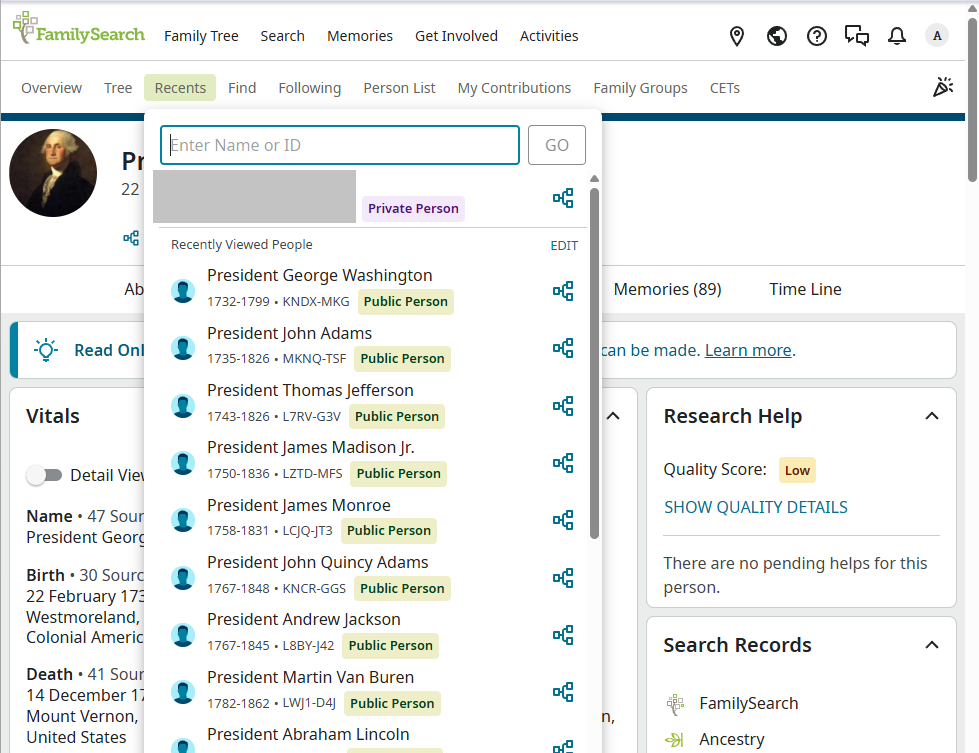This screenshot has height=753, width=979.
Task: Open the Family Tree menu
Action: [x=201, y=36]
